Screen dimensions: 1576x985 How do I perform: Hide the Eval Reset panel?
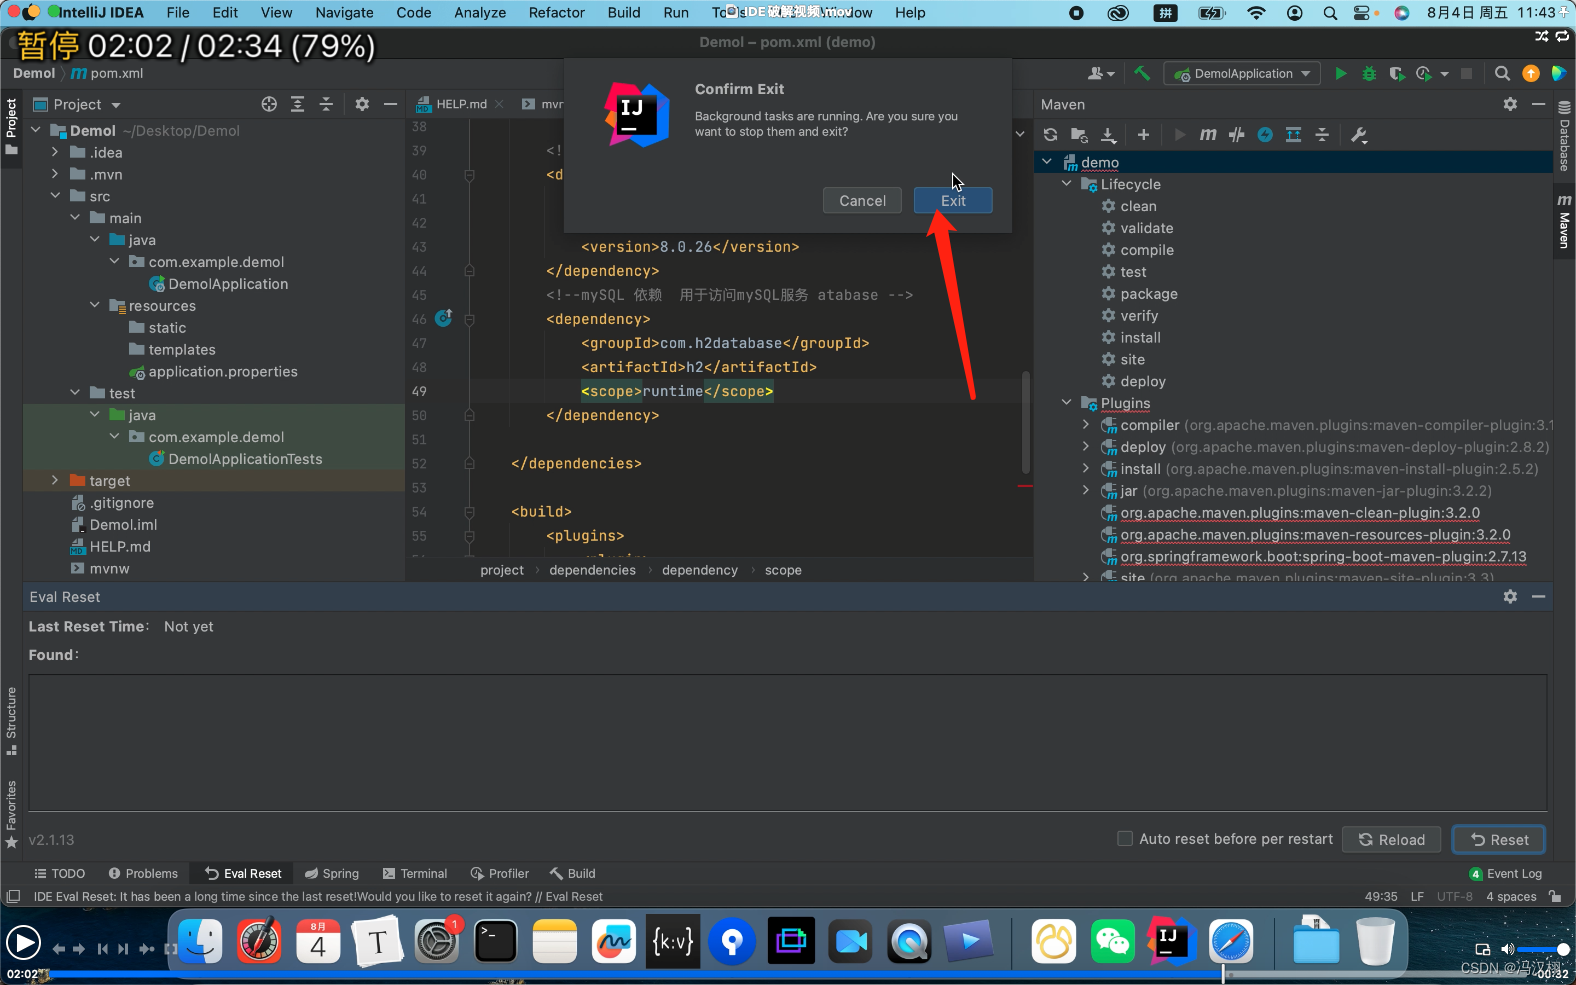click(1539, 597)
